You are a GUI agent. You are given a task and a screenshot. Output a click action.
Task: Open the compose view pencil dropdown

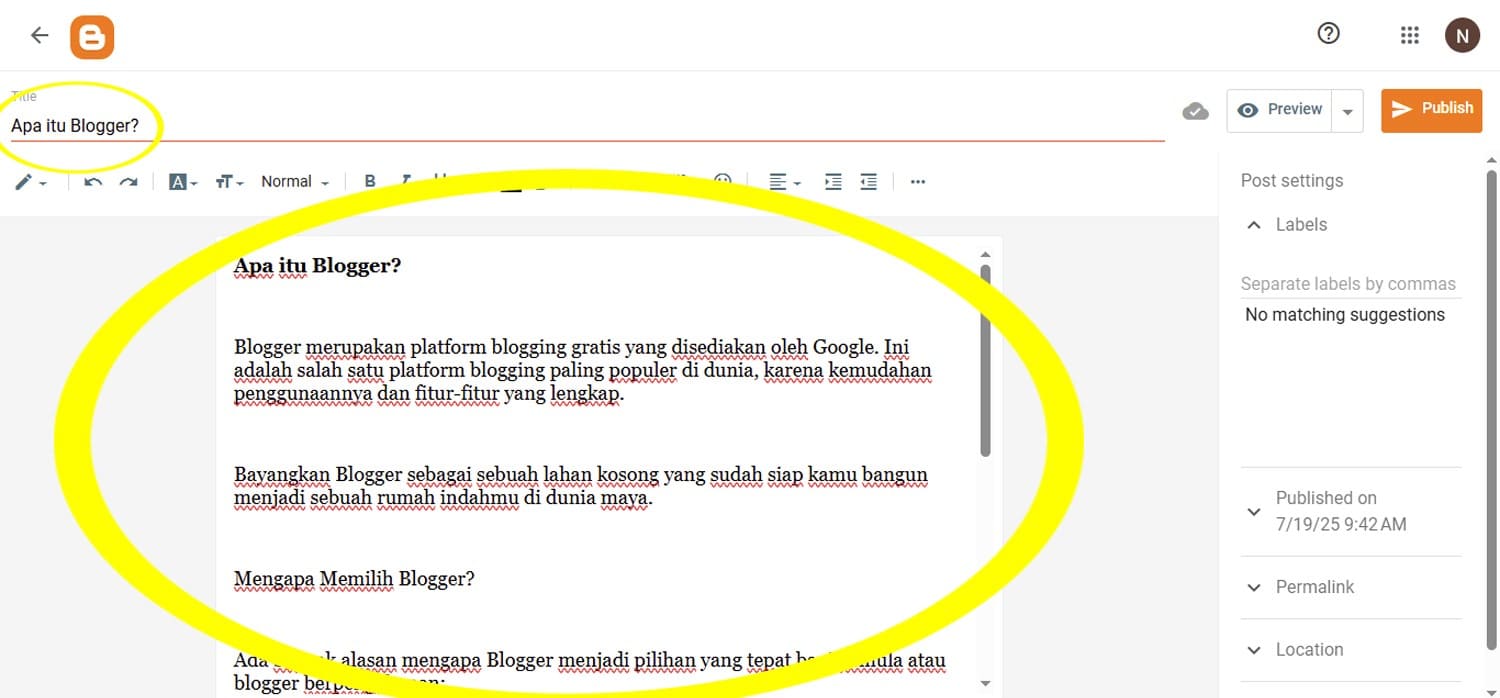coord(31,182)
